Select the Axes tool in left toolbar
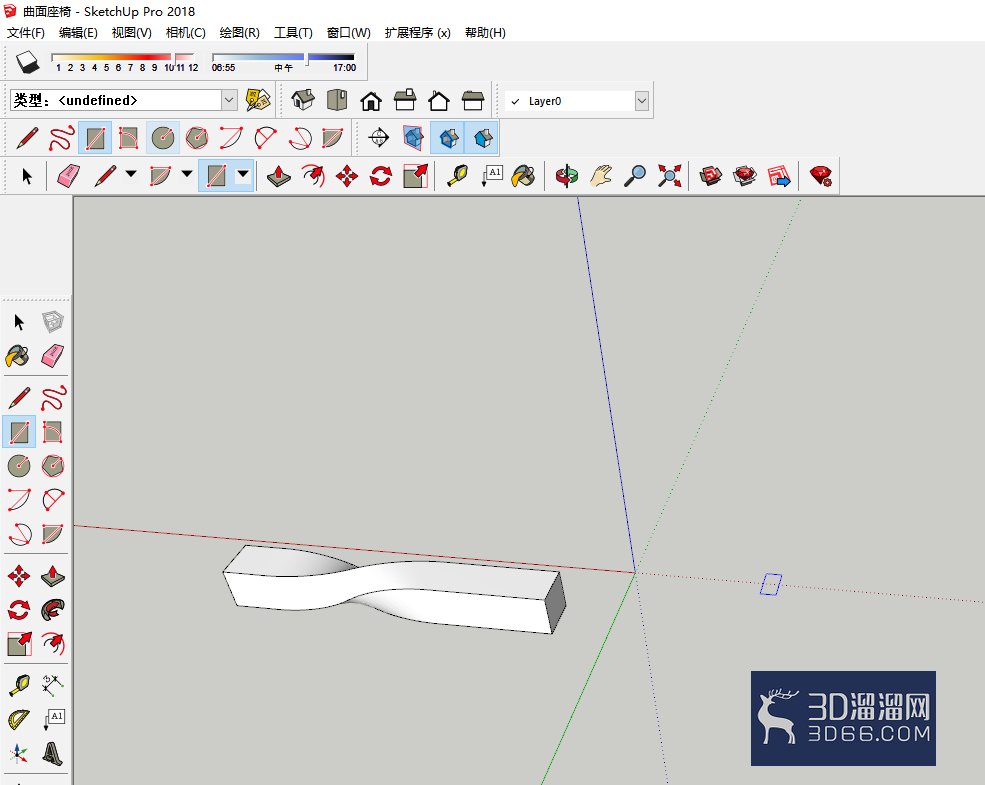This screenshot has height=785, width=985. pyautogui.click(x=19, y=753)
